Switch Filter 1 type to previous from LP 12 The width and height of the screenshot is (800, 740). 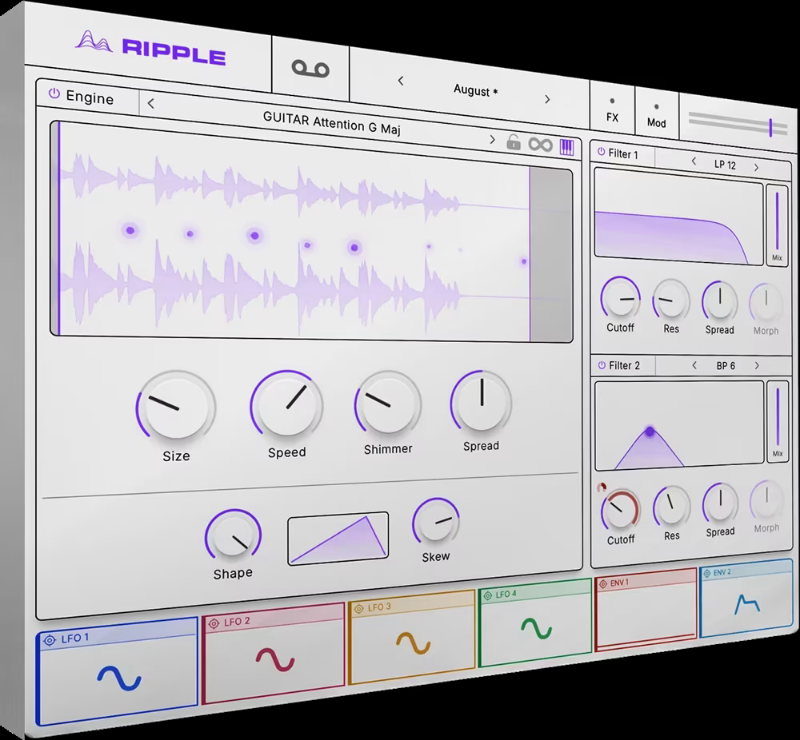[694, 161]
